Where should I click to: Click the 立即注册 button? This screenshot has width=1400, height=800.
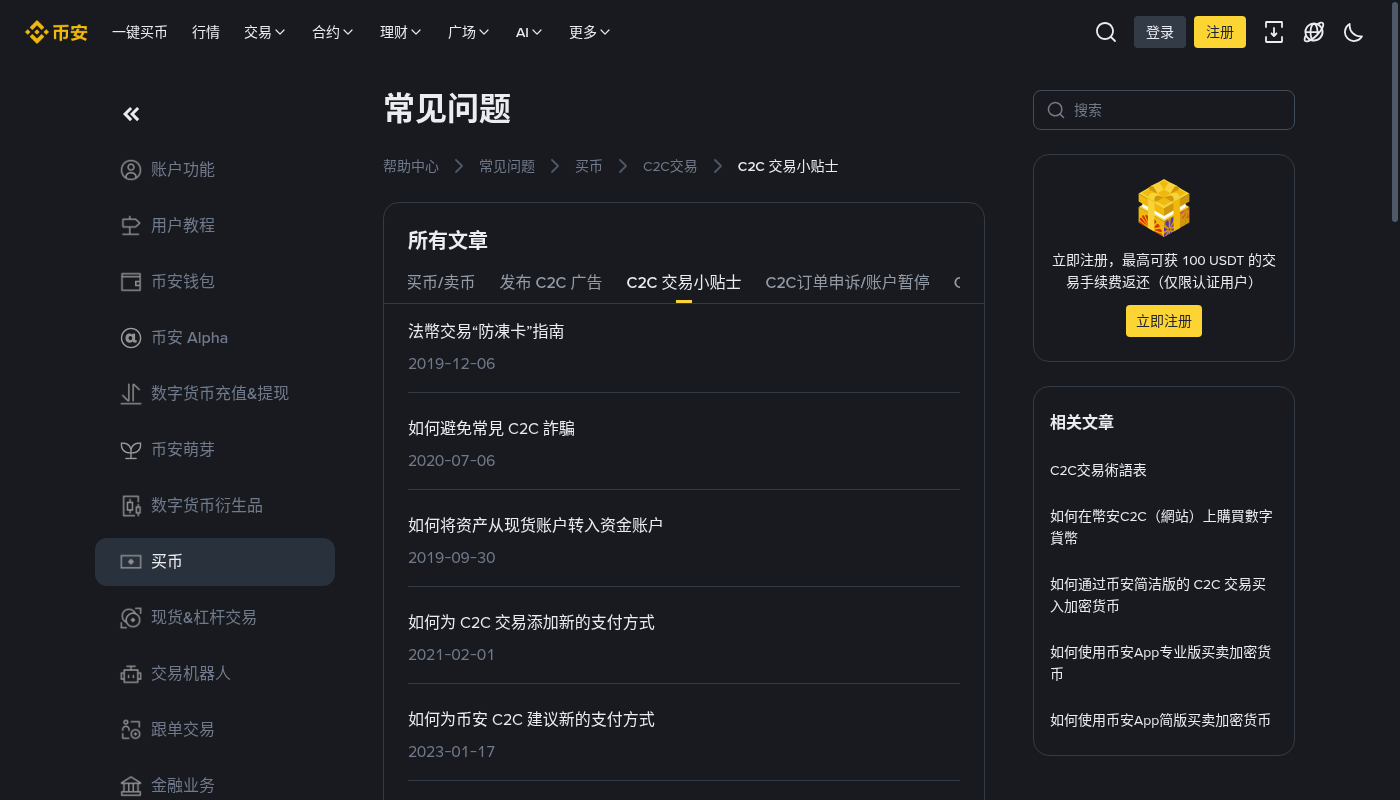pos(1164,321)
